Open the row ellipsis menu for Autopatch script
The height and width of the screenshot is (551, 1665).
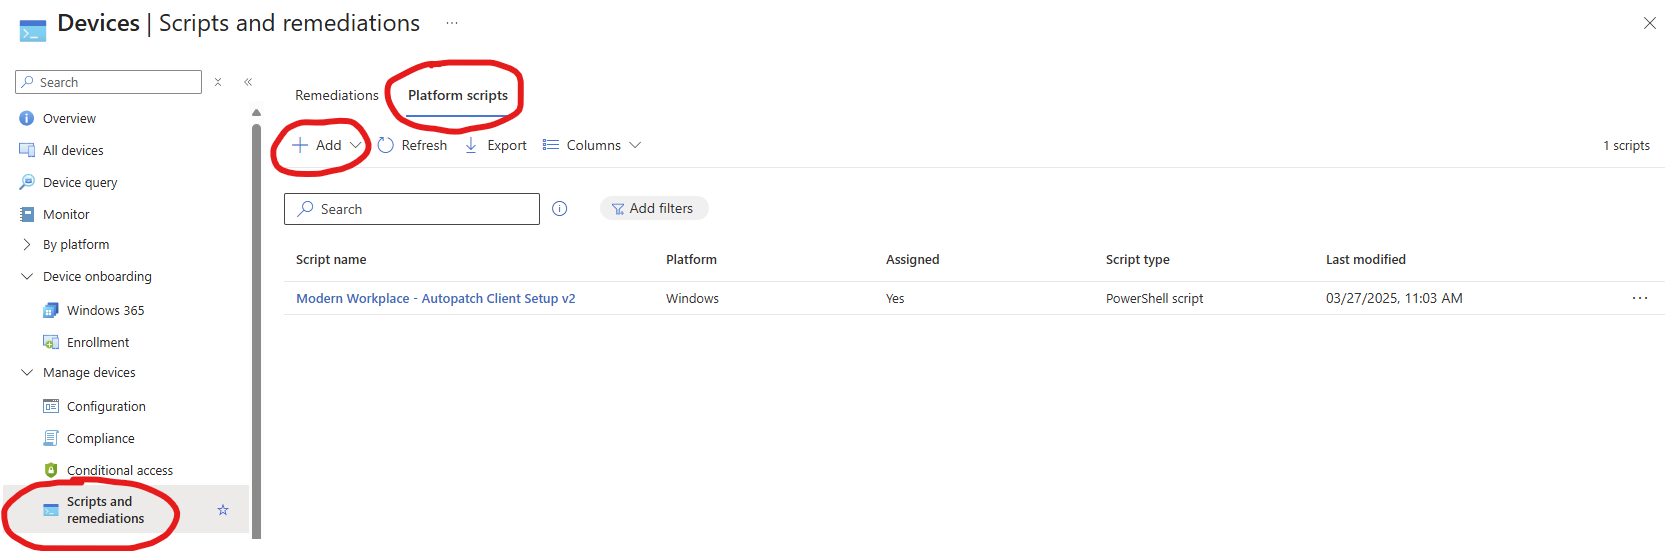coord(1640,298)
